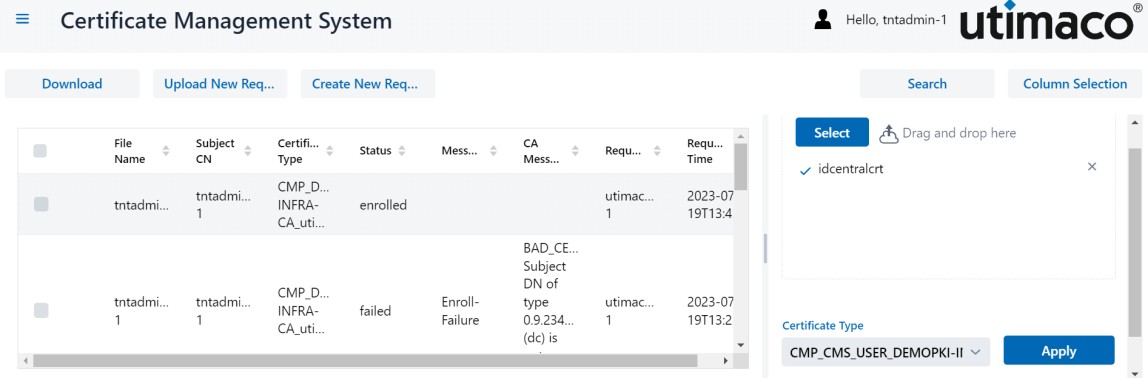1148x378 pixels.
Task: Check the enrolled request row checkbox
Action: coord(41,205)
